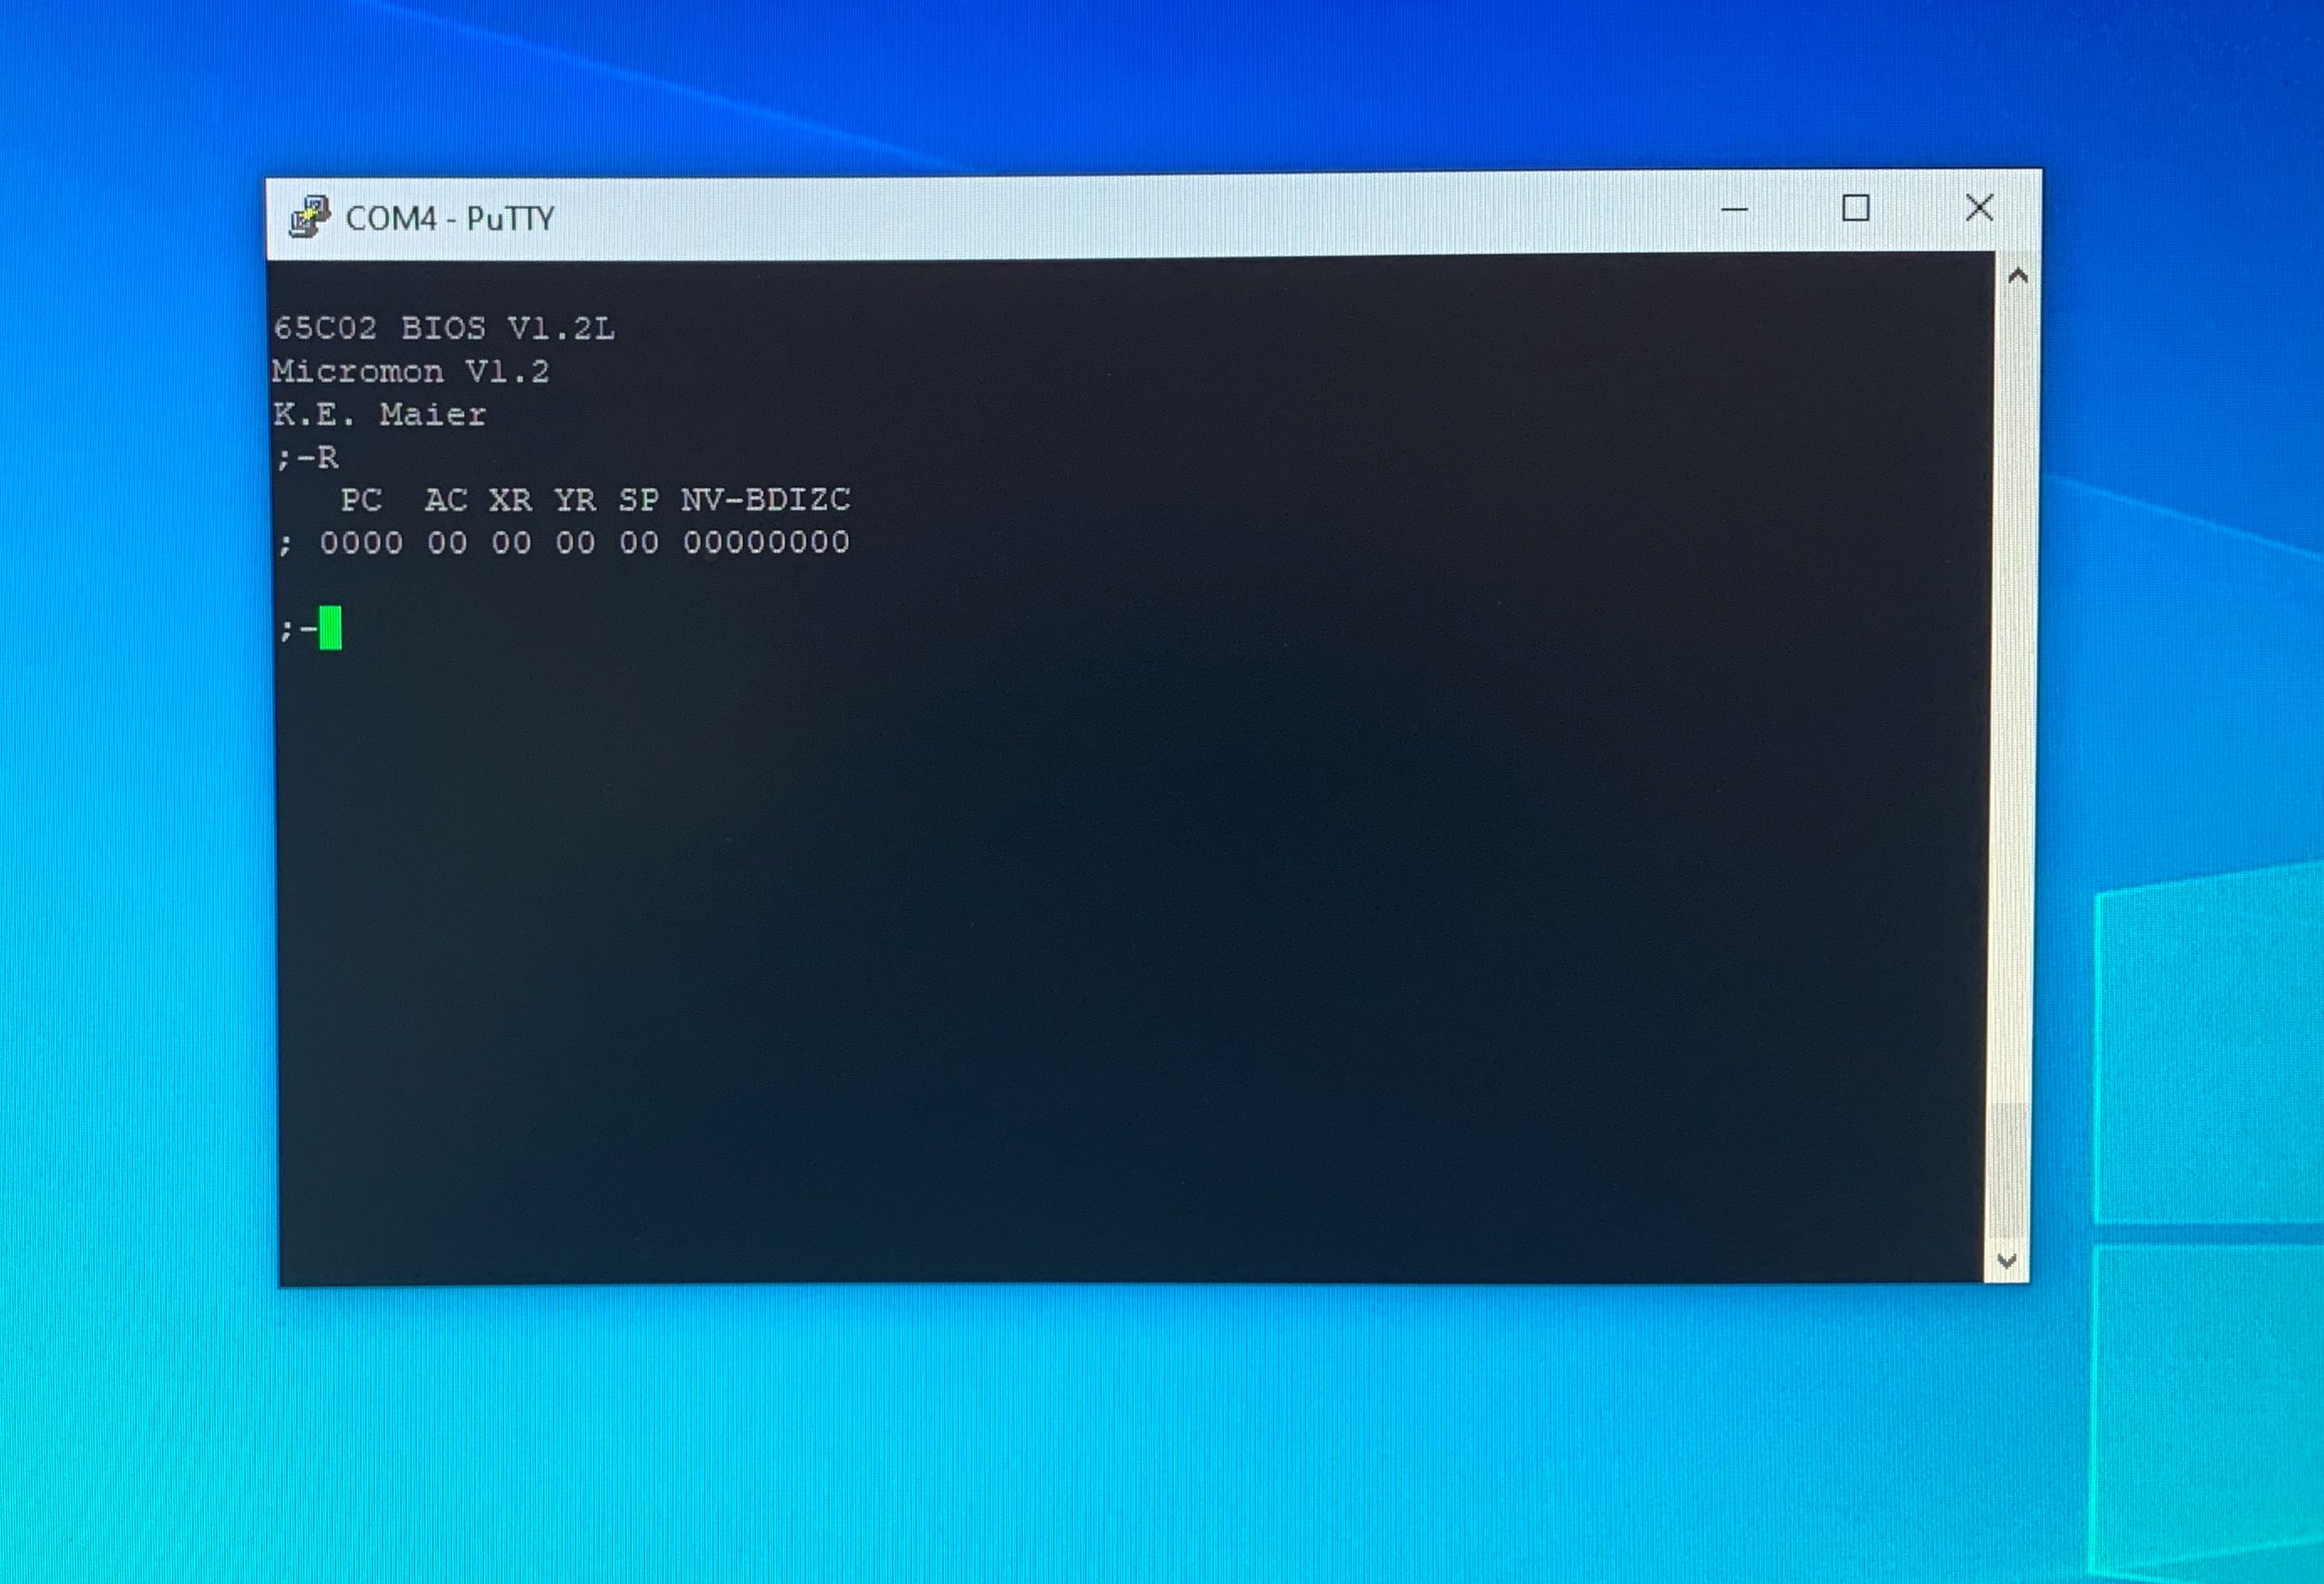Click the COM4 - PuTTY title text

point(449,218)
